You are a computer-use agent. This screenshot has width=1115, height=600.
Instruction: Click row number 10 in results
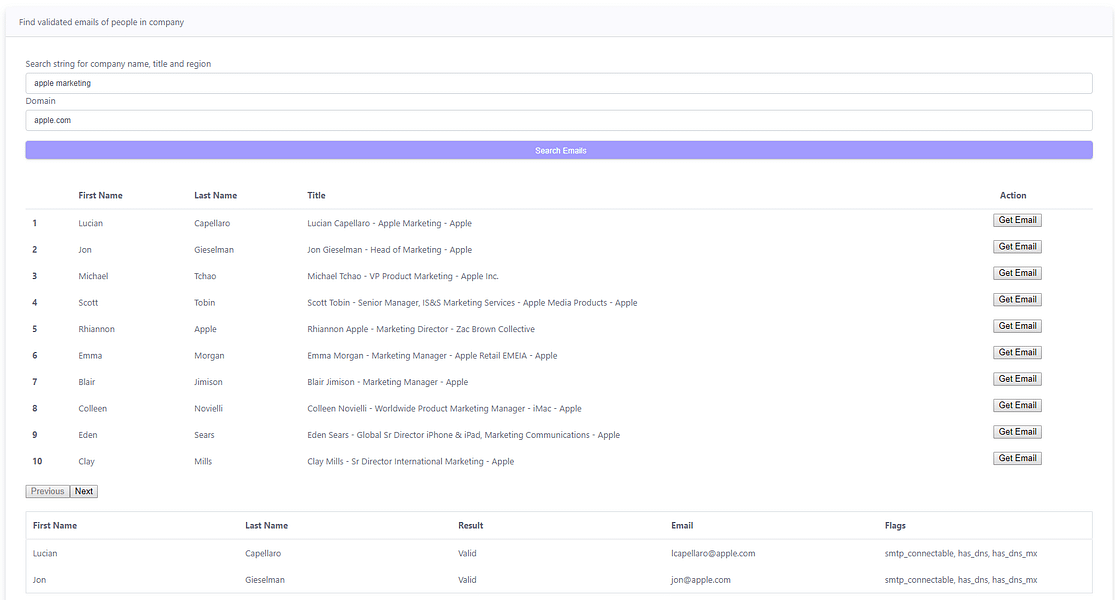pyautogui.click(x=37, y=461)
